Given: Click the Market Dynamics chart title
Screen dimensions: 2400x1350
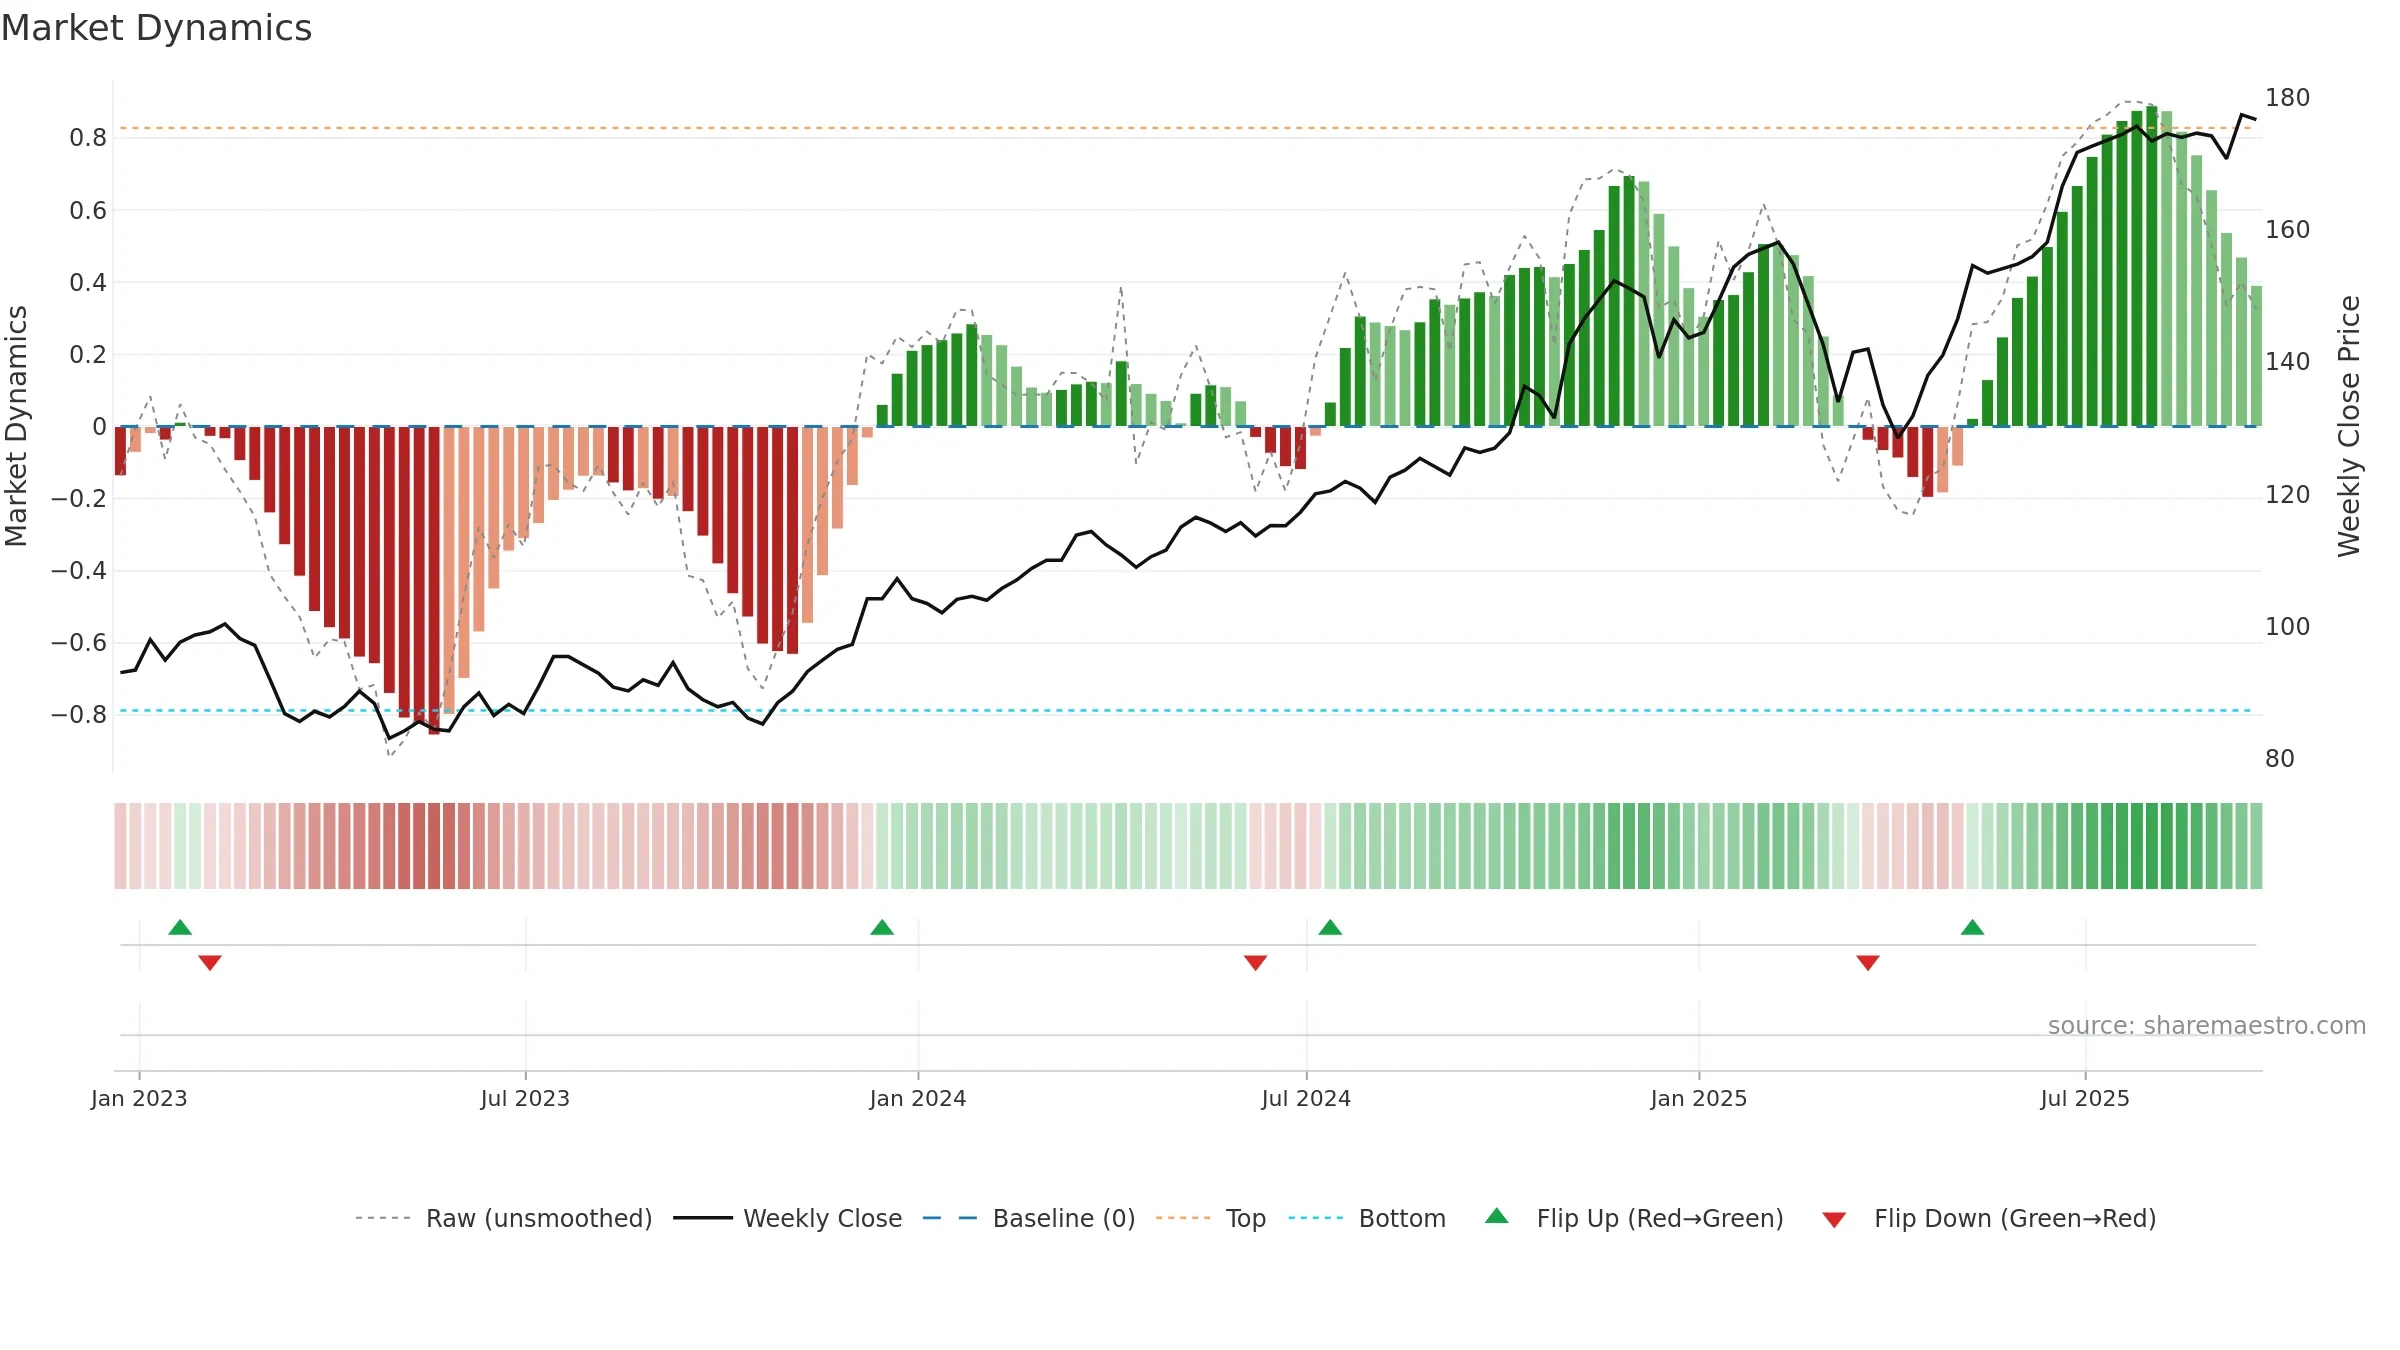Looking at the screenshot, I should [156, 28].
